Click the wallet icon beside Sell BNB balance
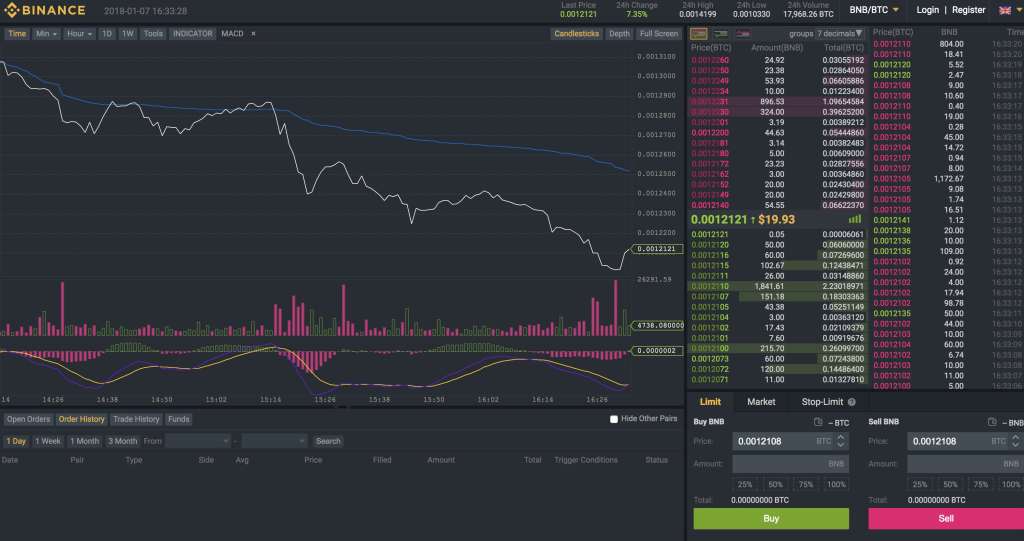1024x541 pixels. (993, 422)
